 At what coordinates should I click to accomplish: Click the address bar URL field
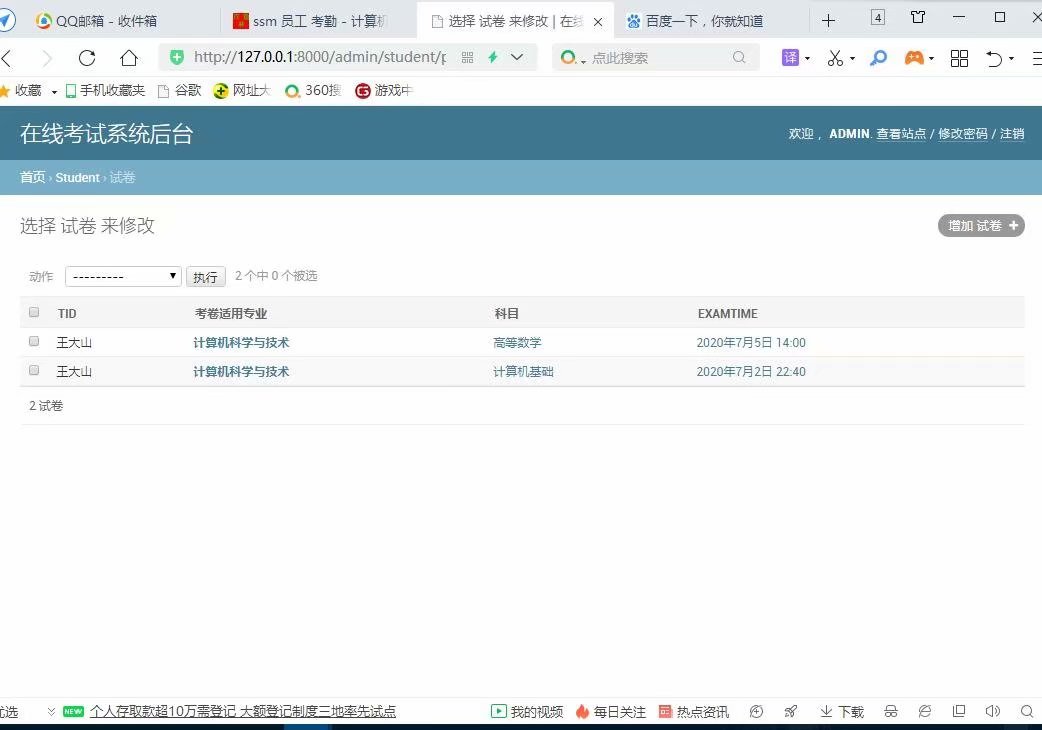320,57
